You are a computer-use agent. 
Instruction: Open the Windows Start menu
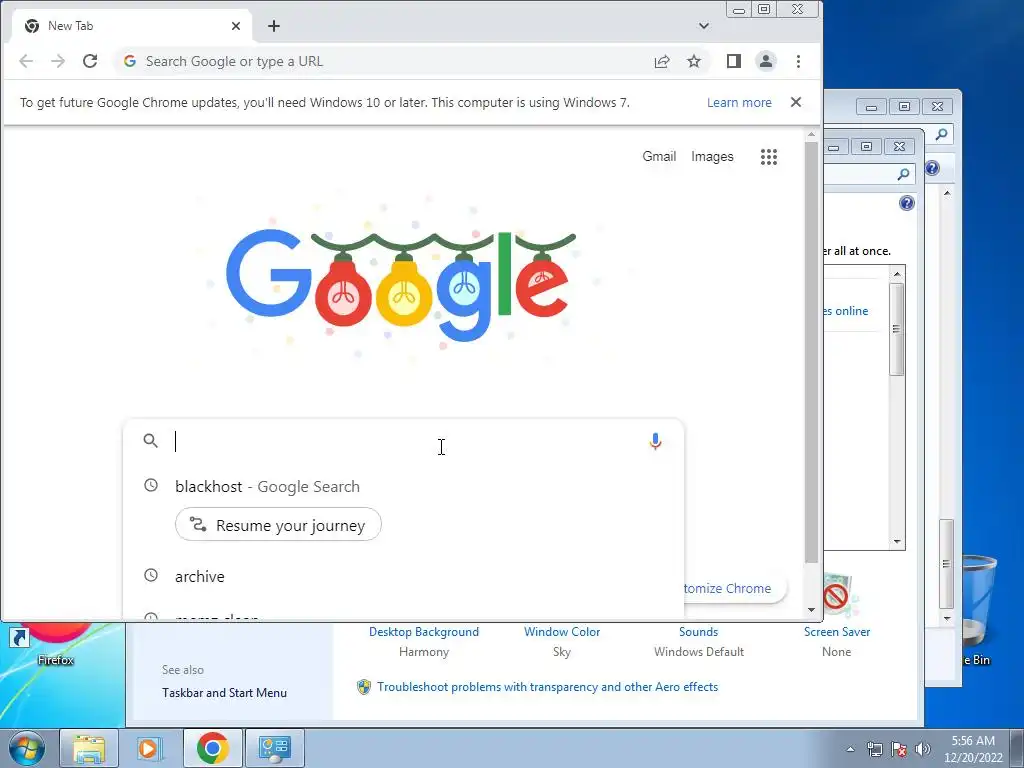tap(27, 748)
